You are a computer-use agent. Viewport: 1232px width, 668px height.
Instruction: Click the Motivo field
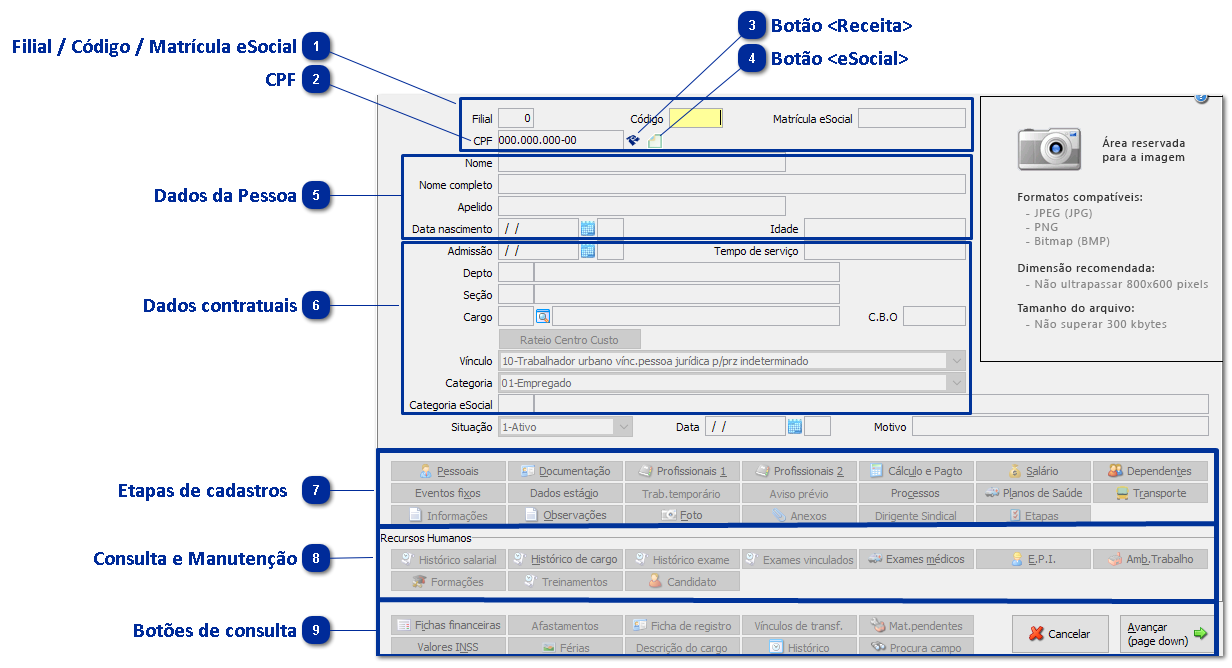[x=1060, y=426]
